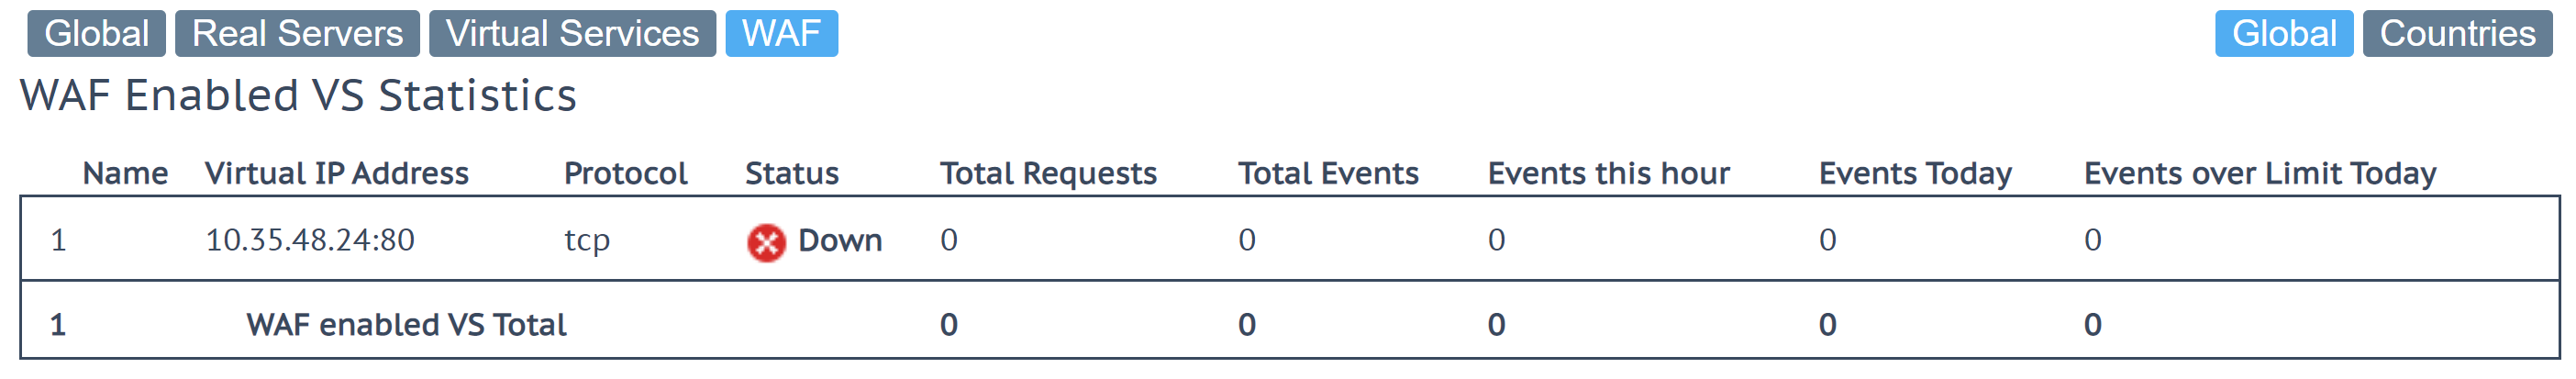
Task: Open the Global statistics tab
Action: point(97,33)
